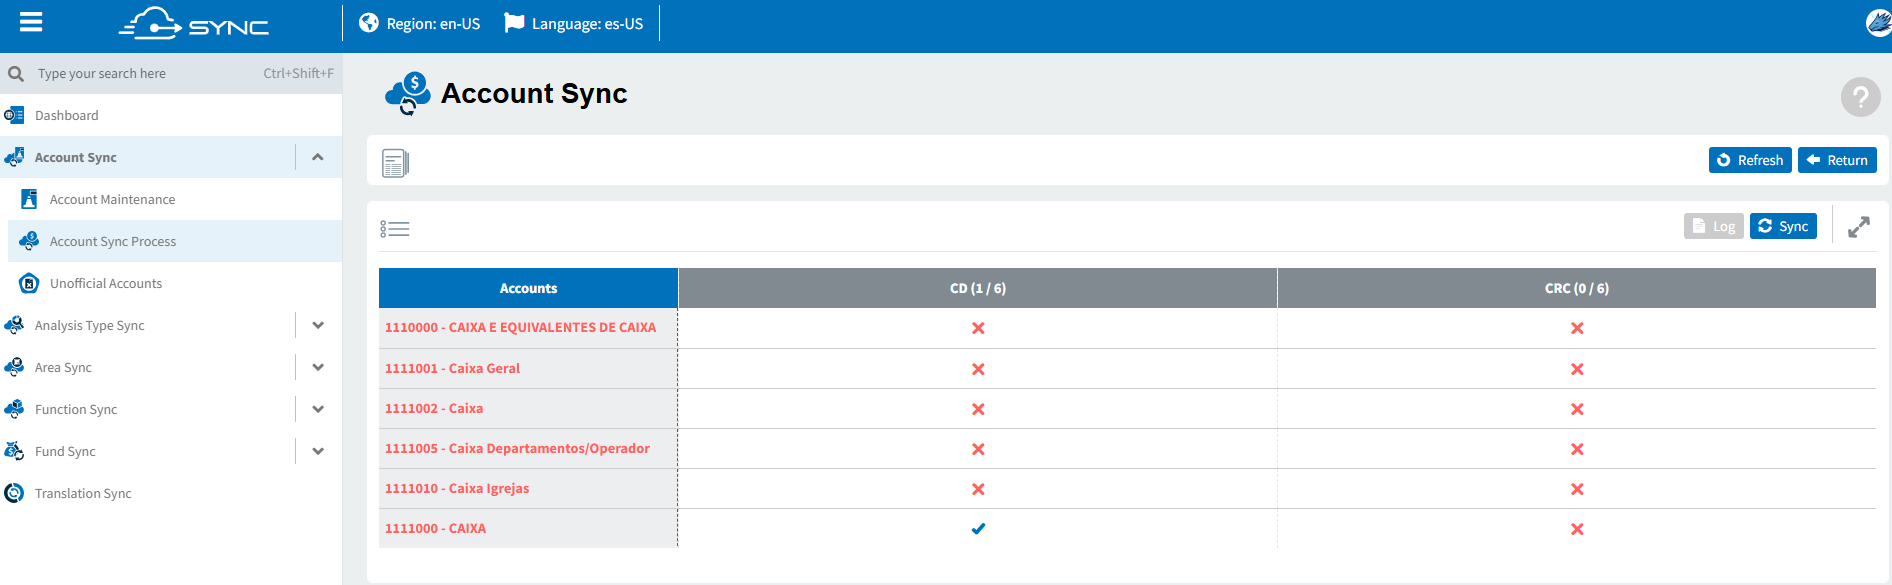
Task: Expand table to fullscreen with arrows icon
Action: 1859,227
